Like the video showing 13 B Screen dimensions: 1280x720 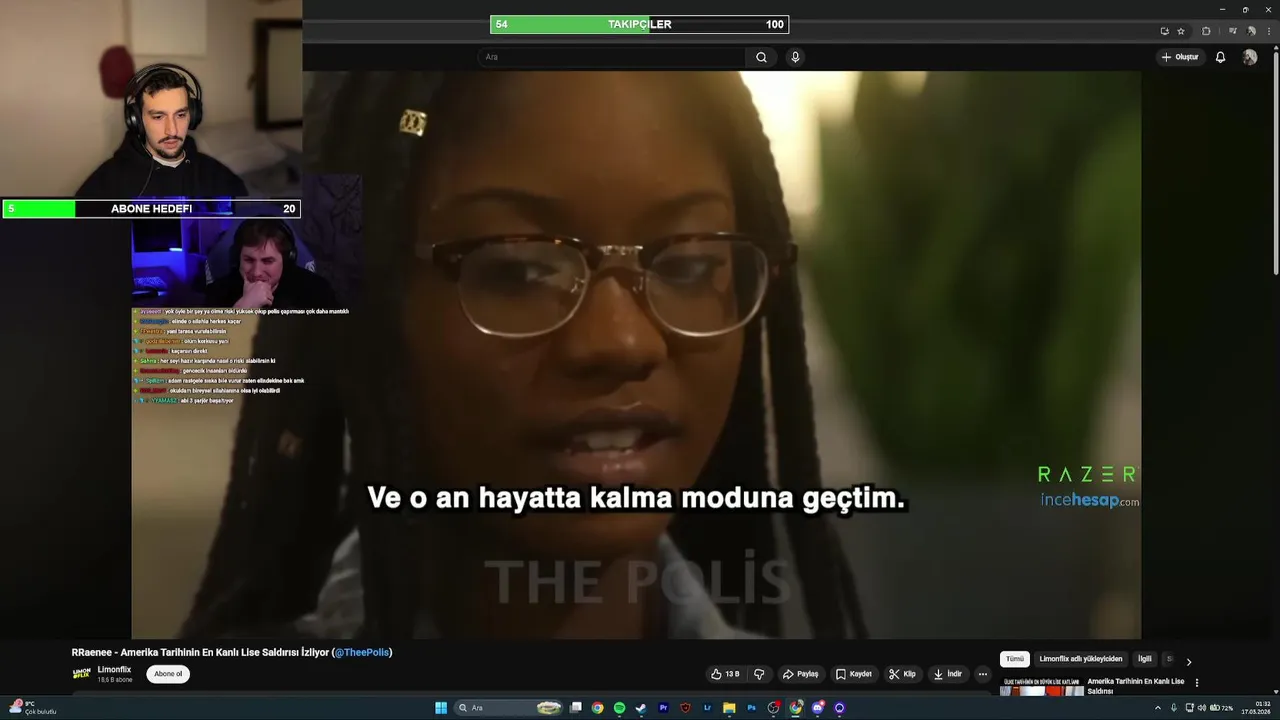pos(725,674)
